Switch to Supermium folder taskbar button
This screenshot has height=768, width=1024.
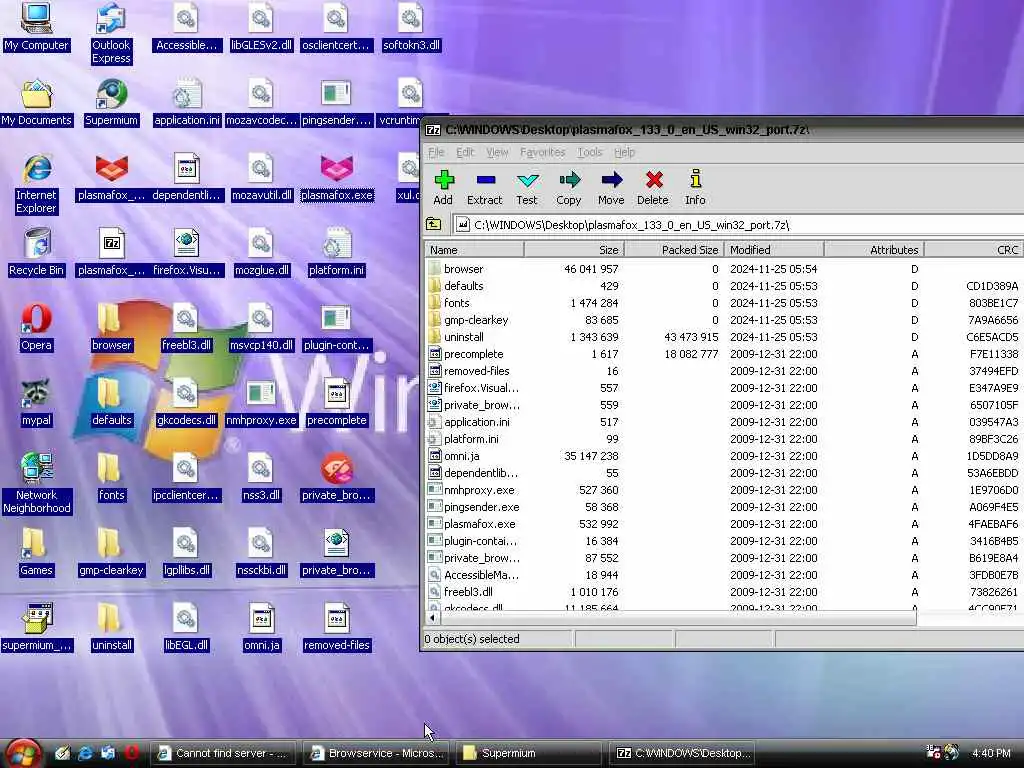(x=529, y=753)
